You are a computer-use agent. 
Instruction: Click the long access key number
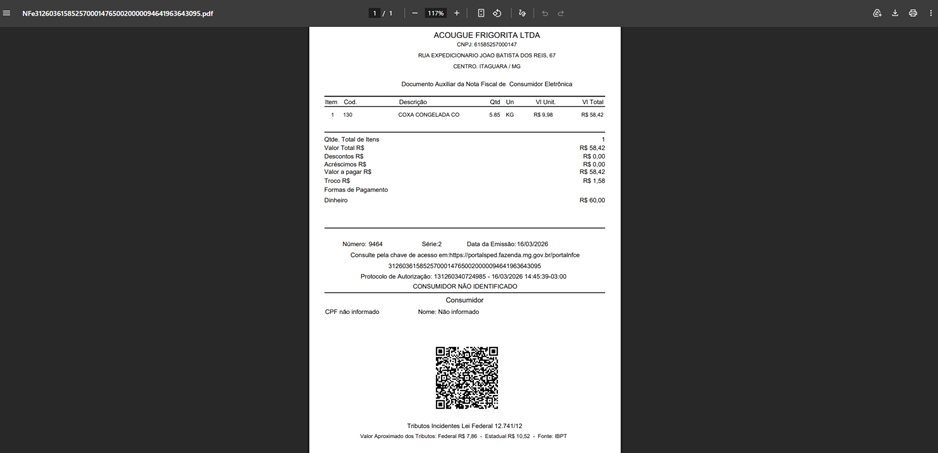(x=465, y=266)
